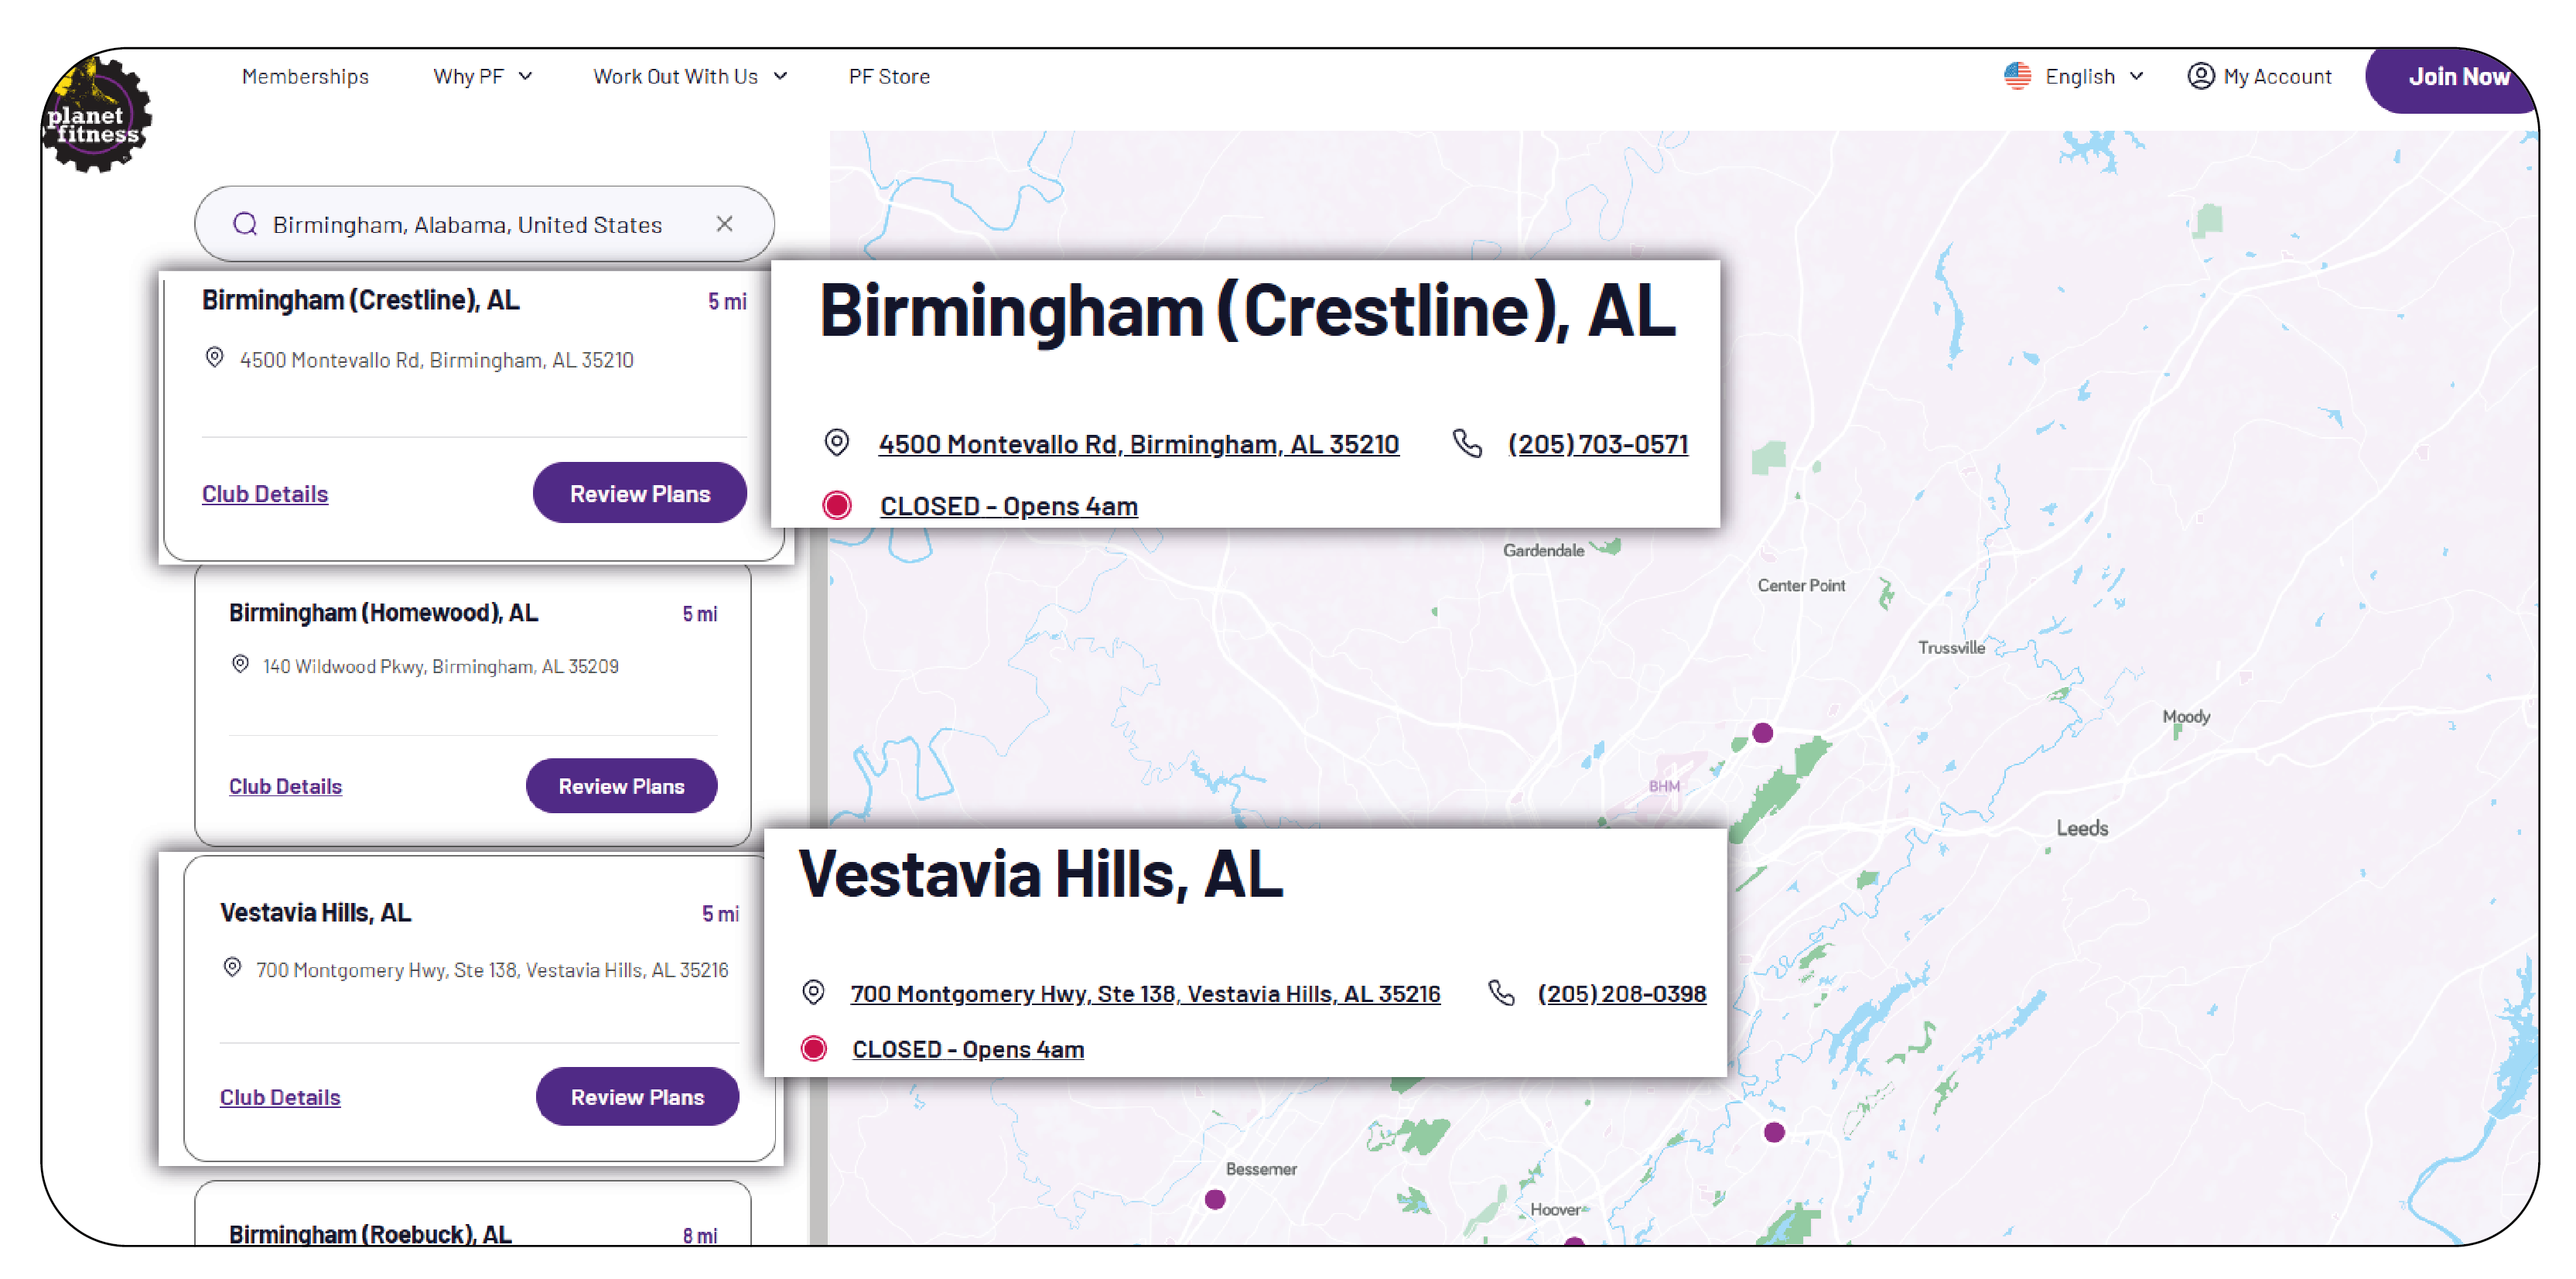Screen dimensions: 2576x1279
Task: Click the location search input field
Action: tap(485, 224)
